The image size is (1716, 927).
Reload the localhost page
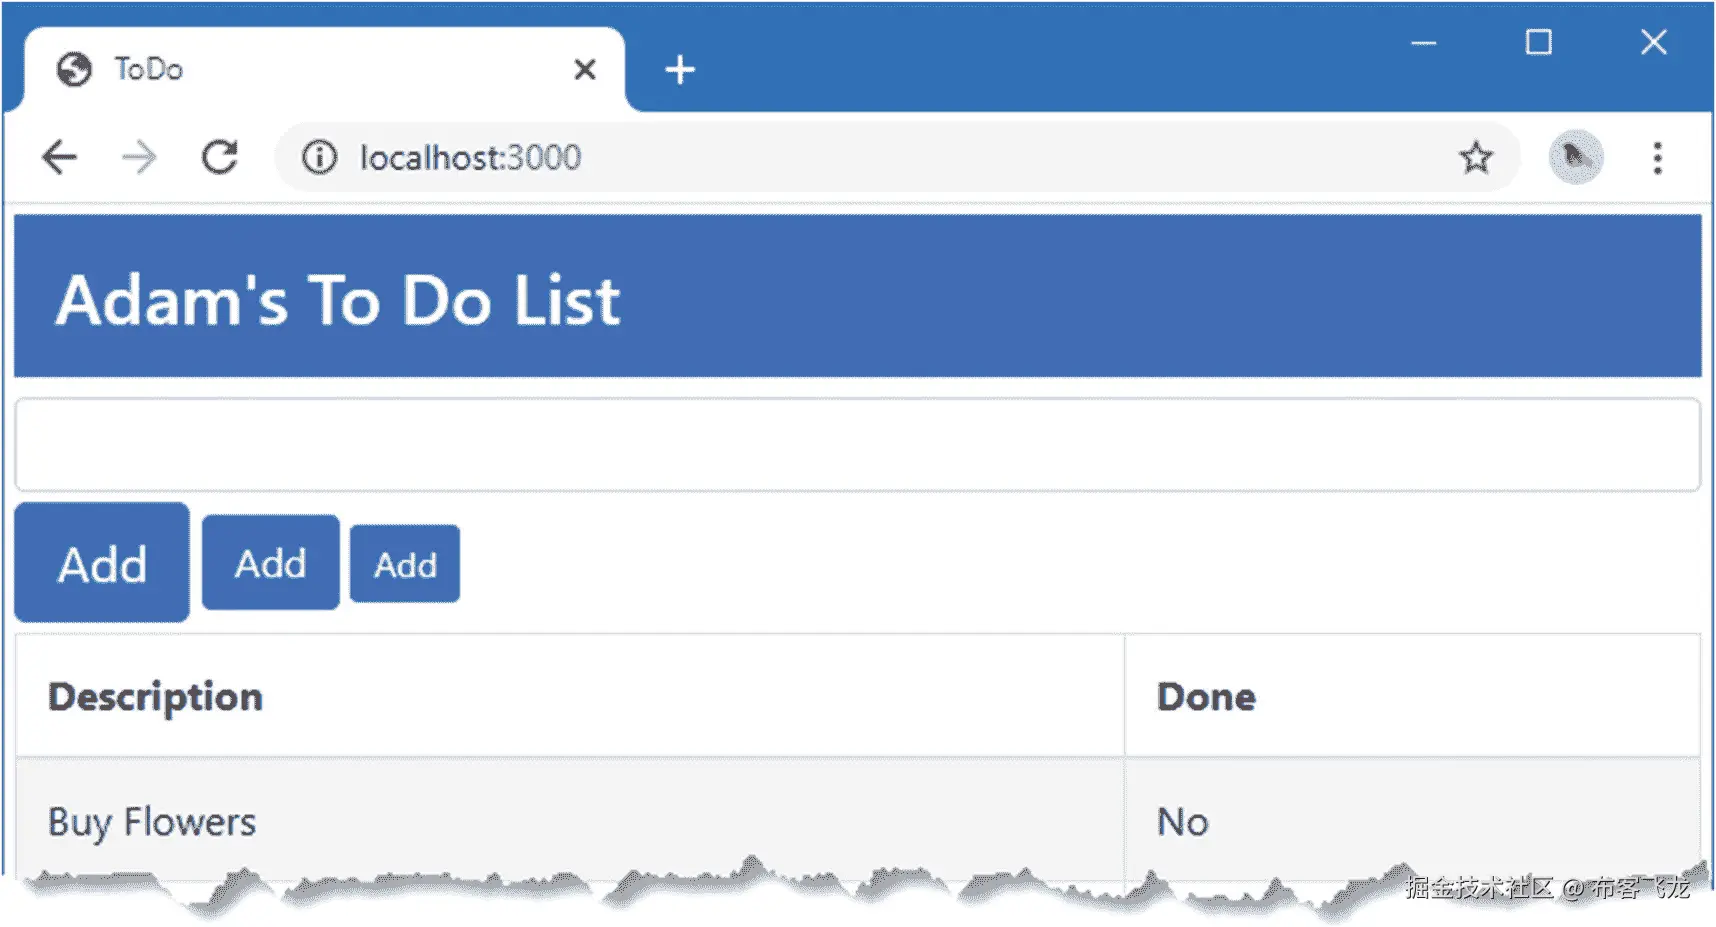click(x=220, y=157)
